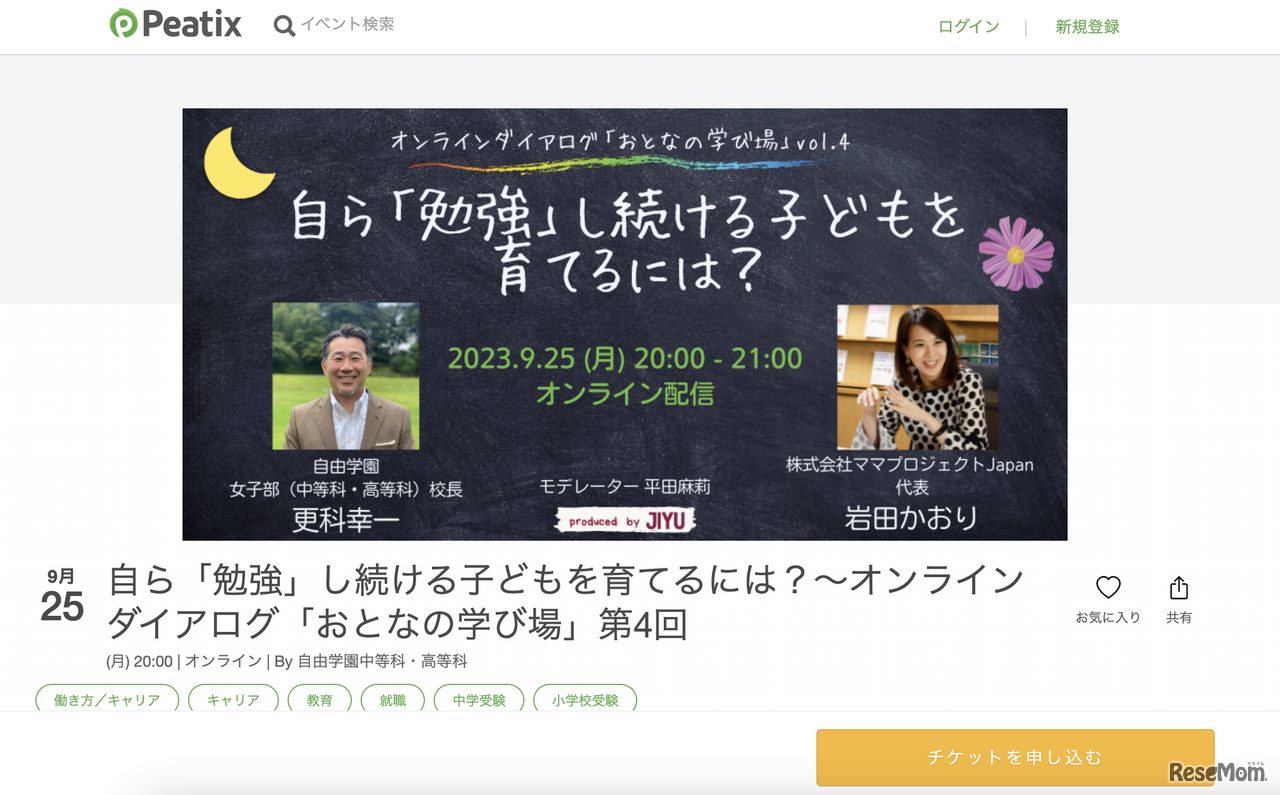Toggle the 就職 category tag
Image resolution: width=1280 pixels, height=795 pixels.
tap(392, 699)
